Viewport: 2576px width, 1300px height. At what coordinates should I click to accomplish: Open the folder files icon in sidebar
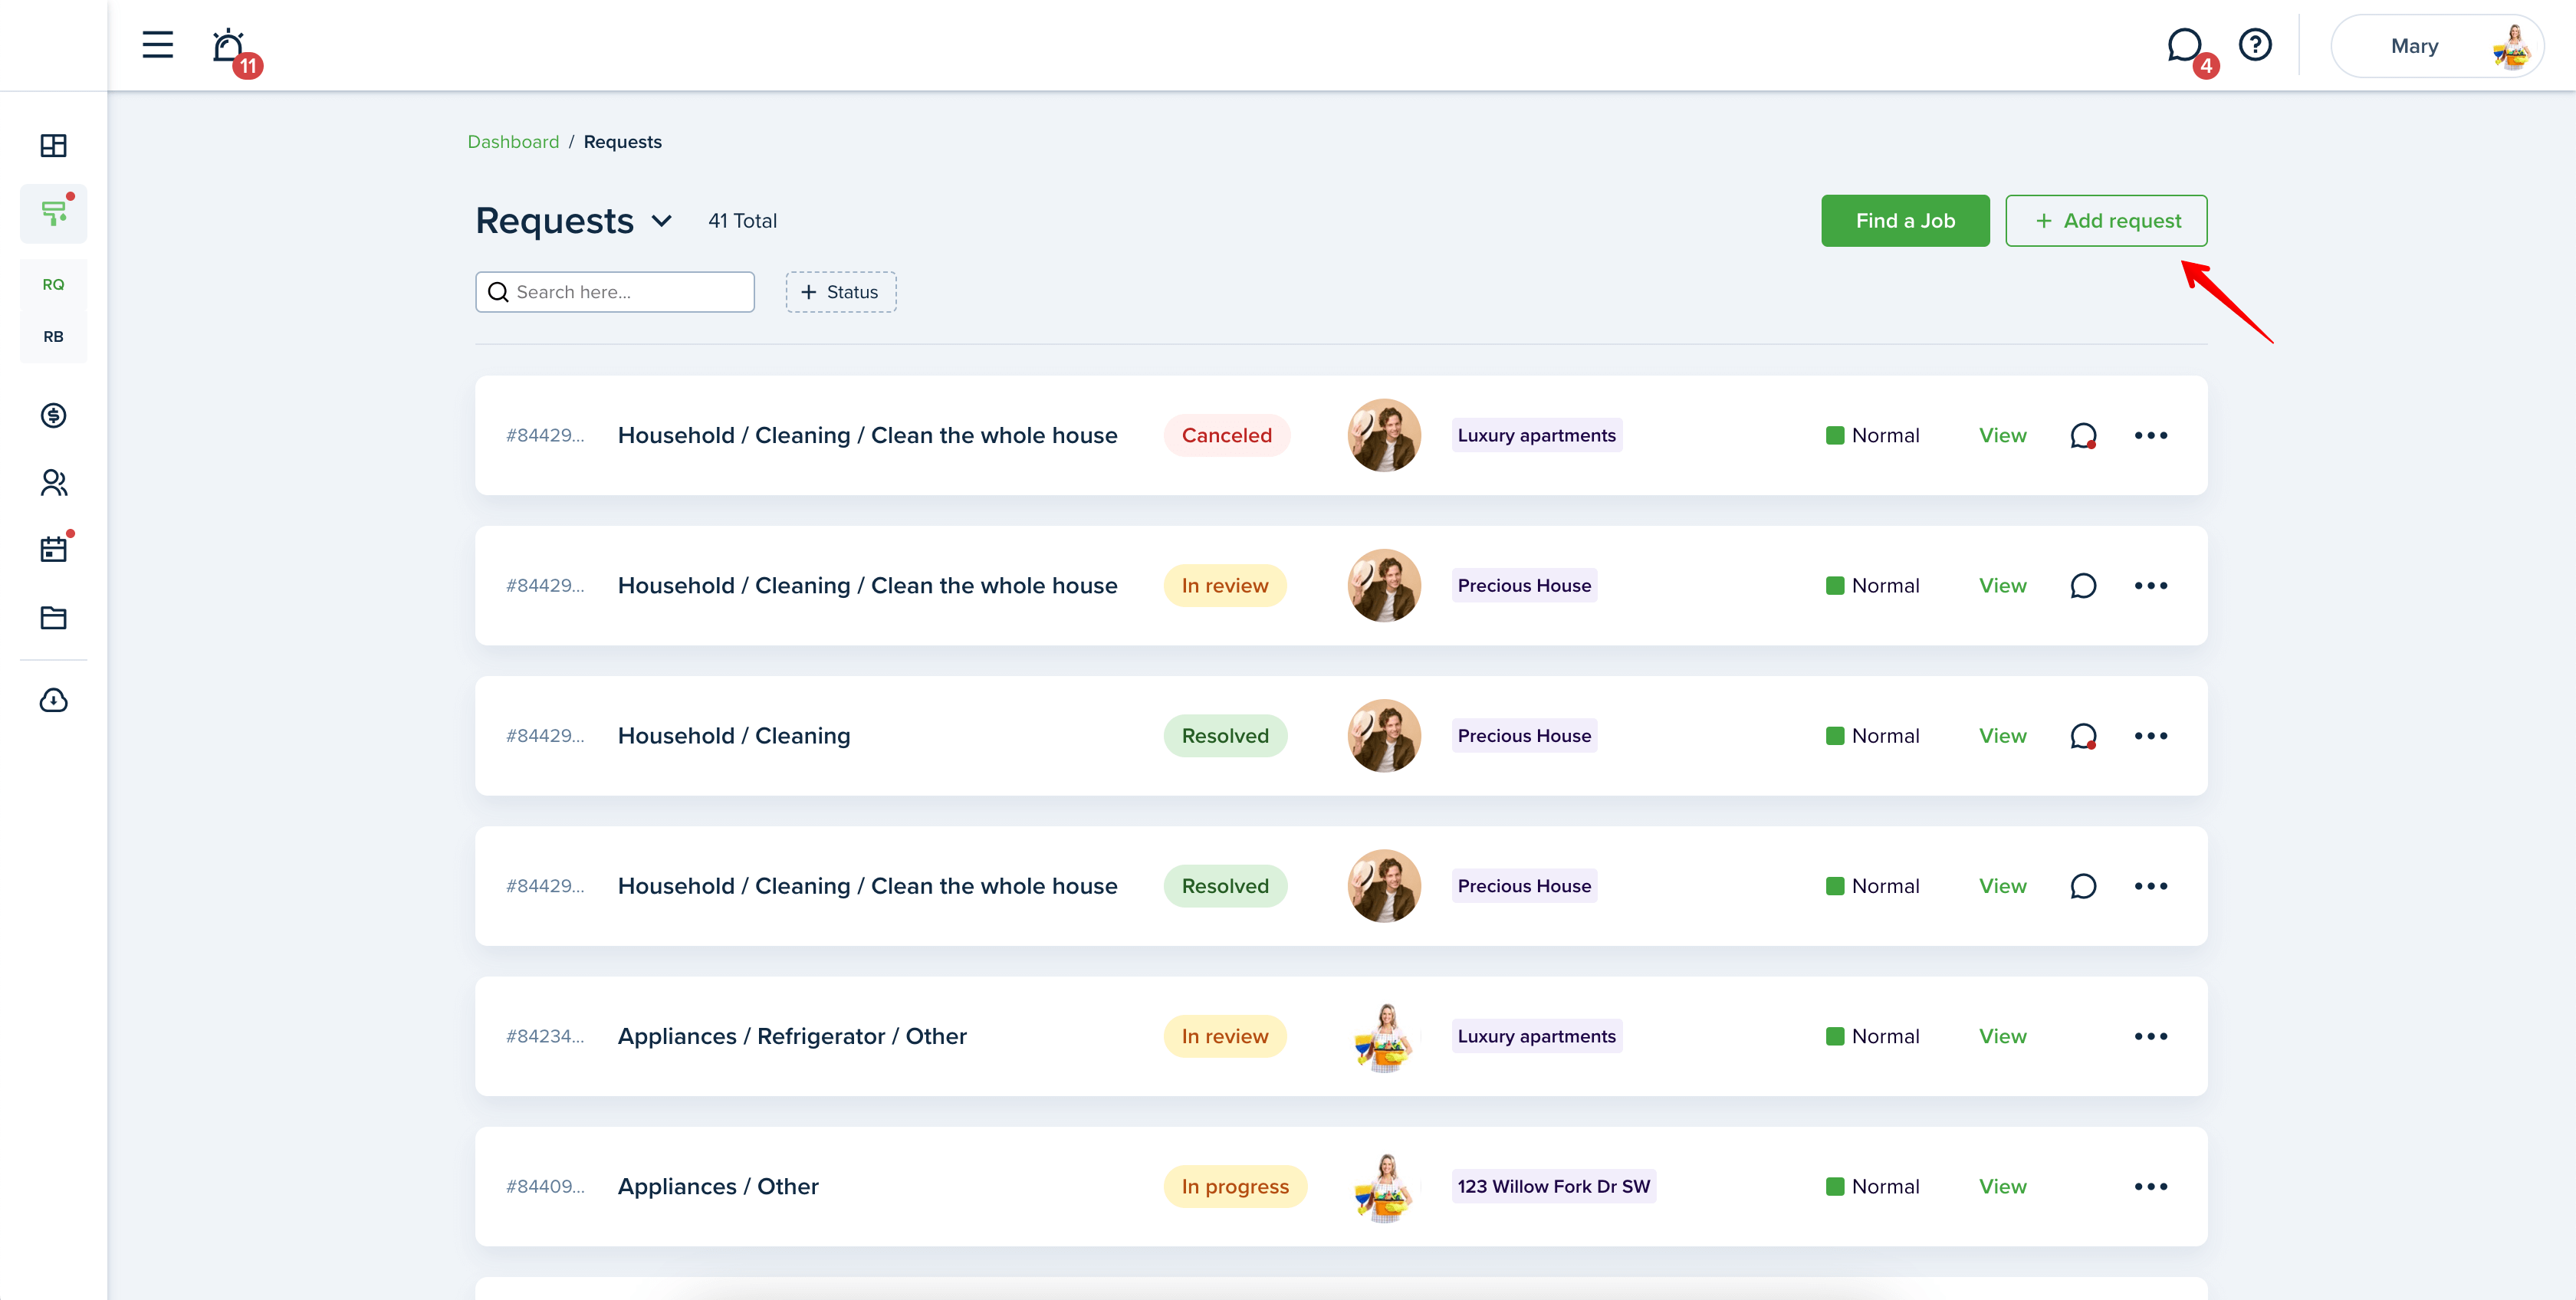[x=54, y=618]
